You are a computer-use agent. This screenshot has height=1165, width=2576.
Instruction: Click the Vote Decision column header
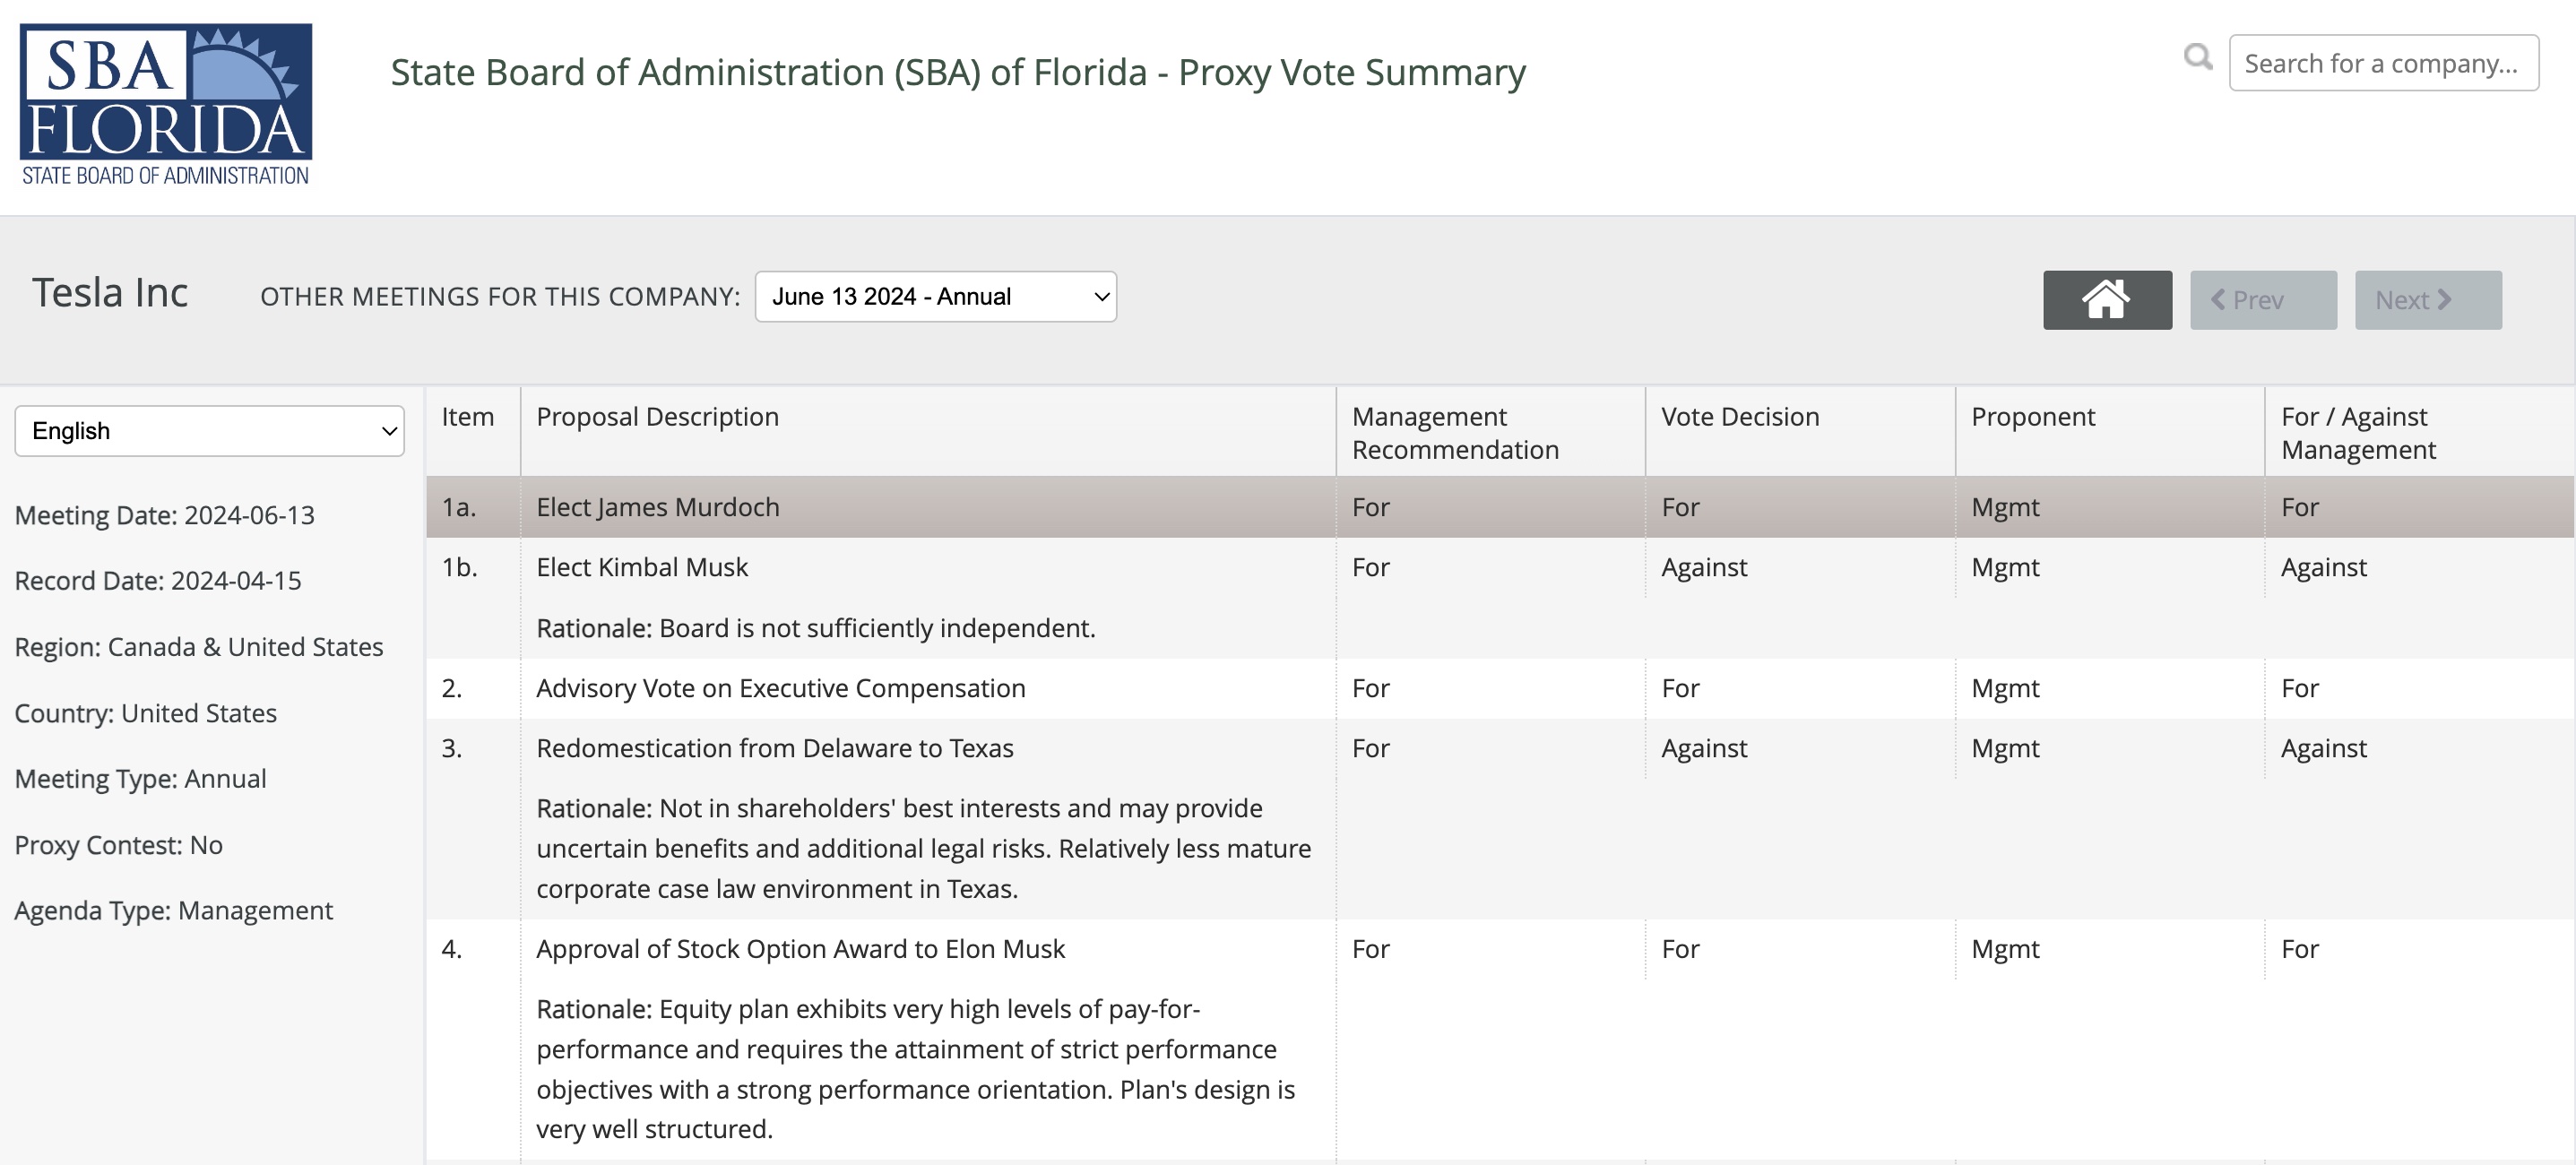tap(1740, 417)
